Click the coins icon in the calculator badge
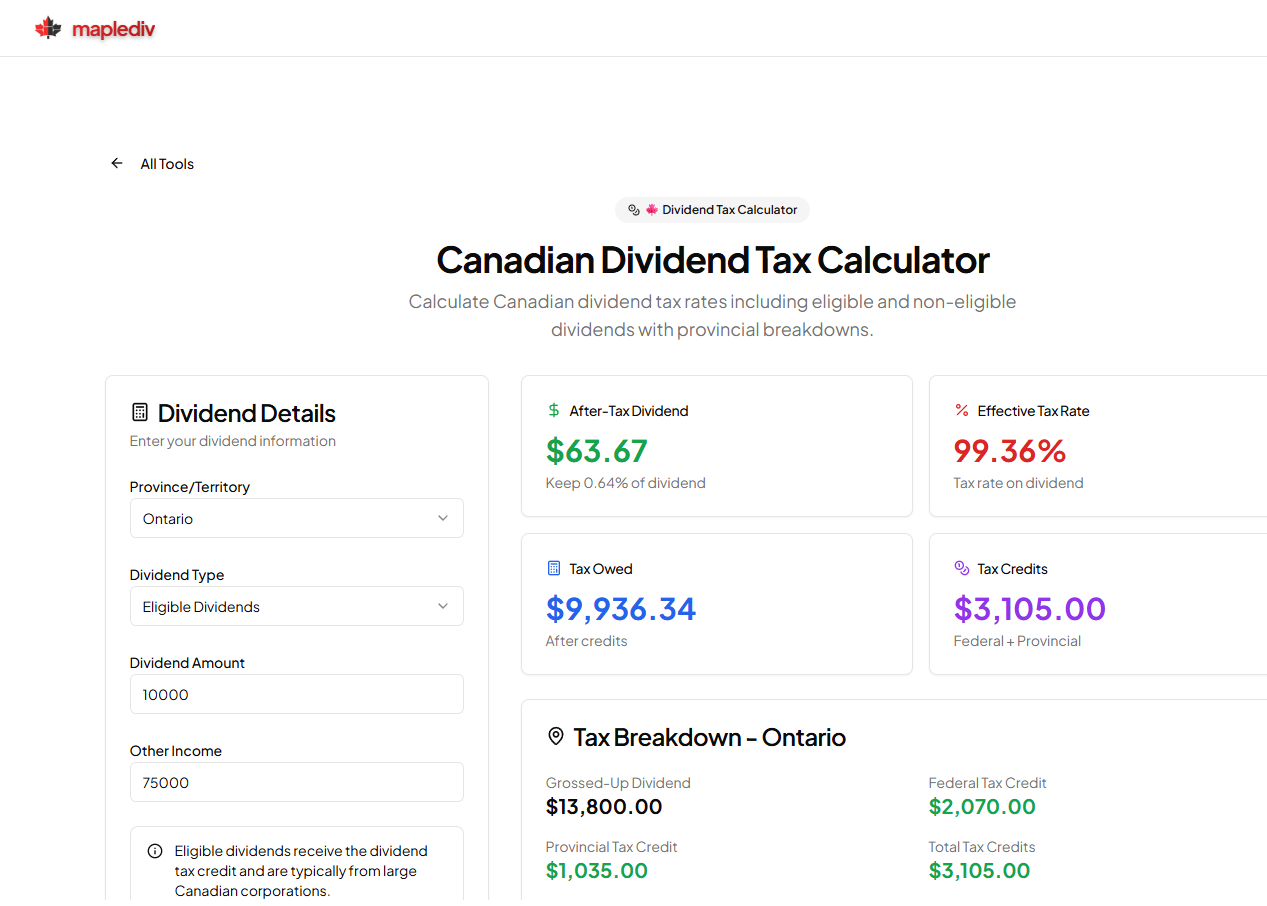1267x906 pixels. [x=633, y=210]
